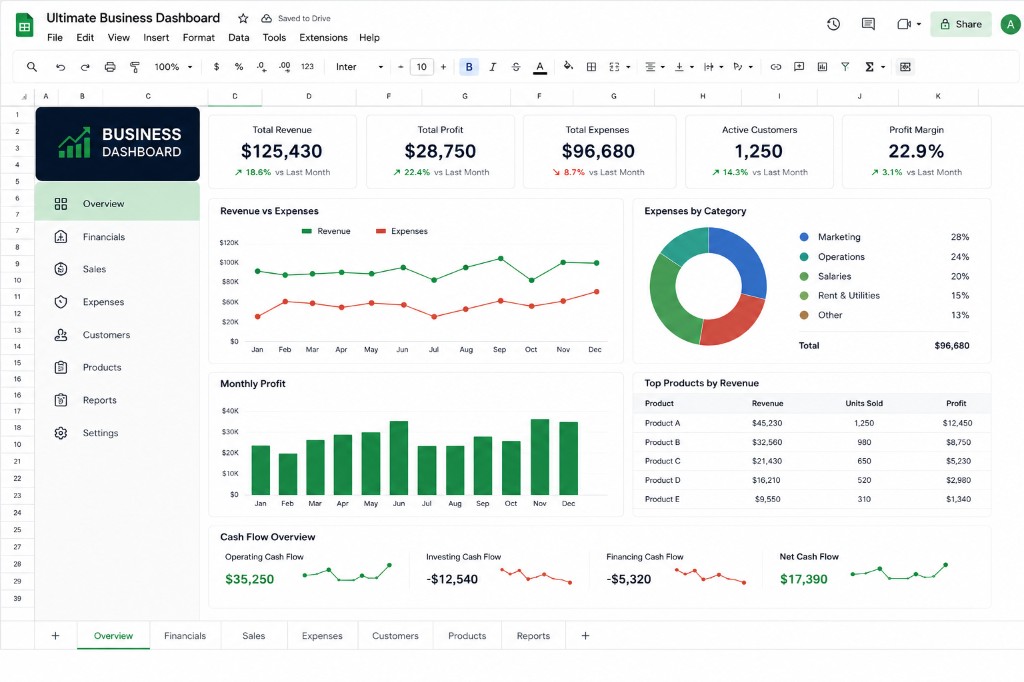
Task: Open the zoom 100% dropdown
Action: (174, 67)
